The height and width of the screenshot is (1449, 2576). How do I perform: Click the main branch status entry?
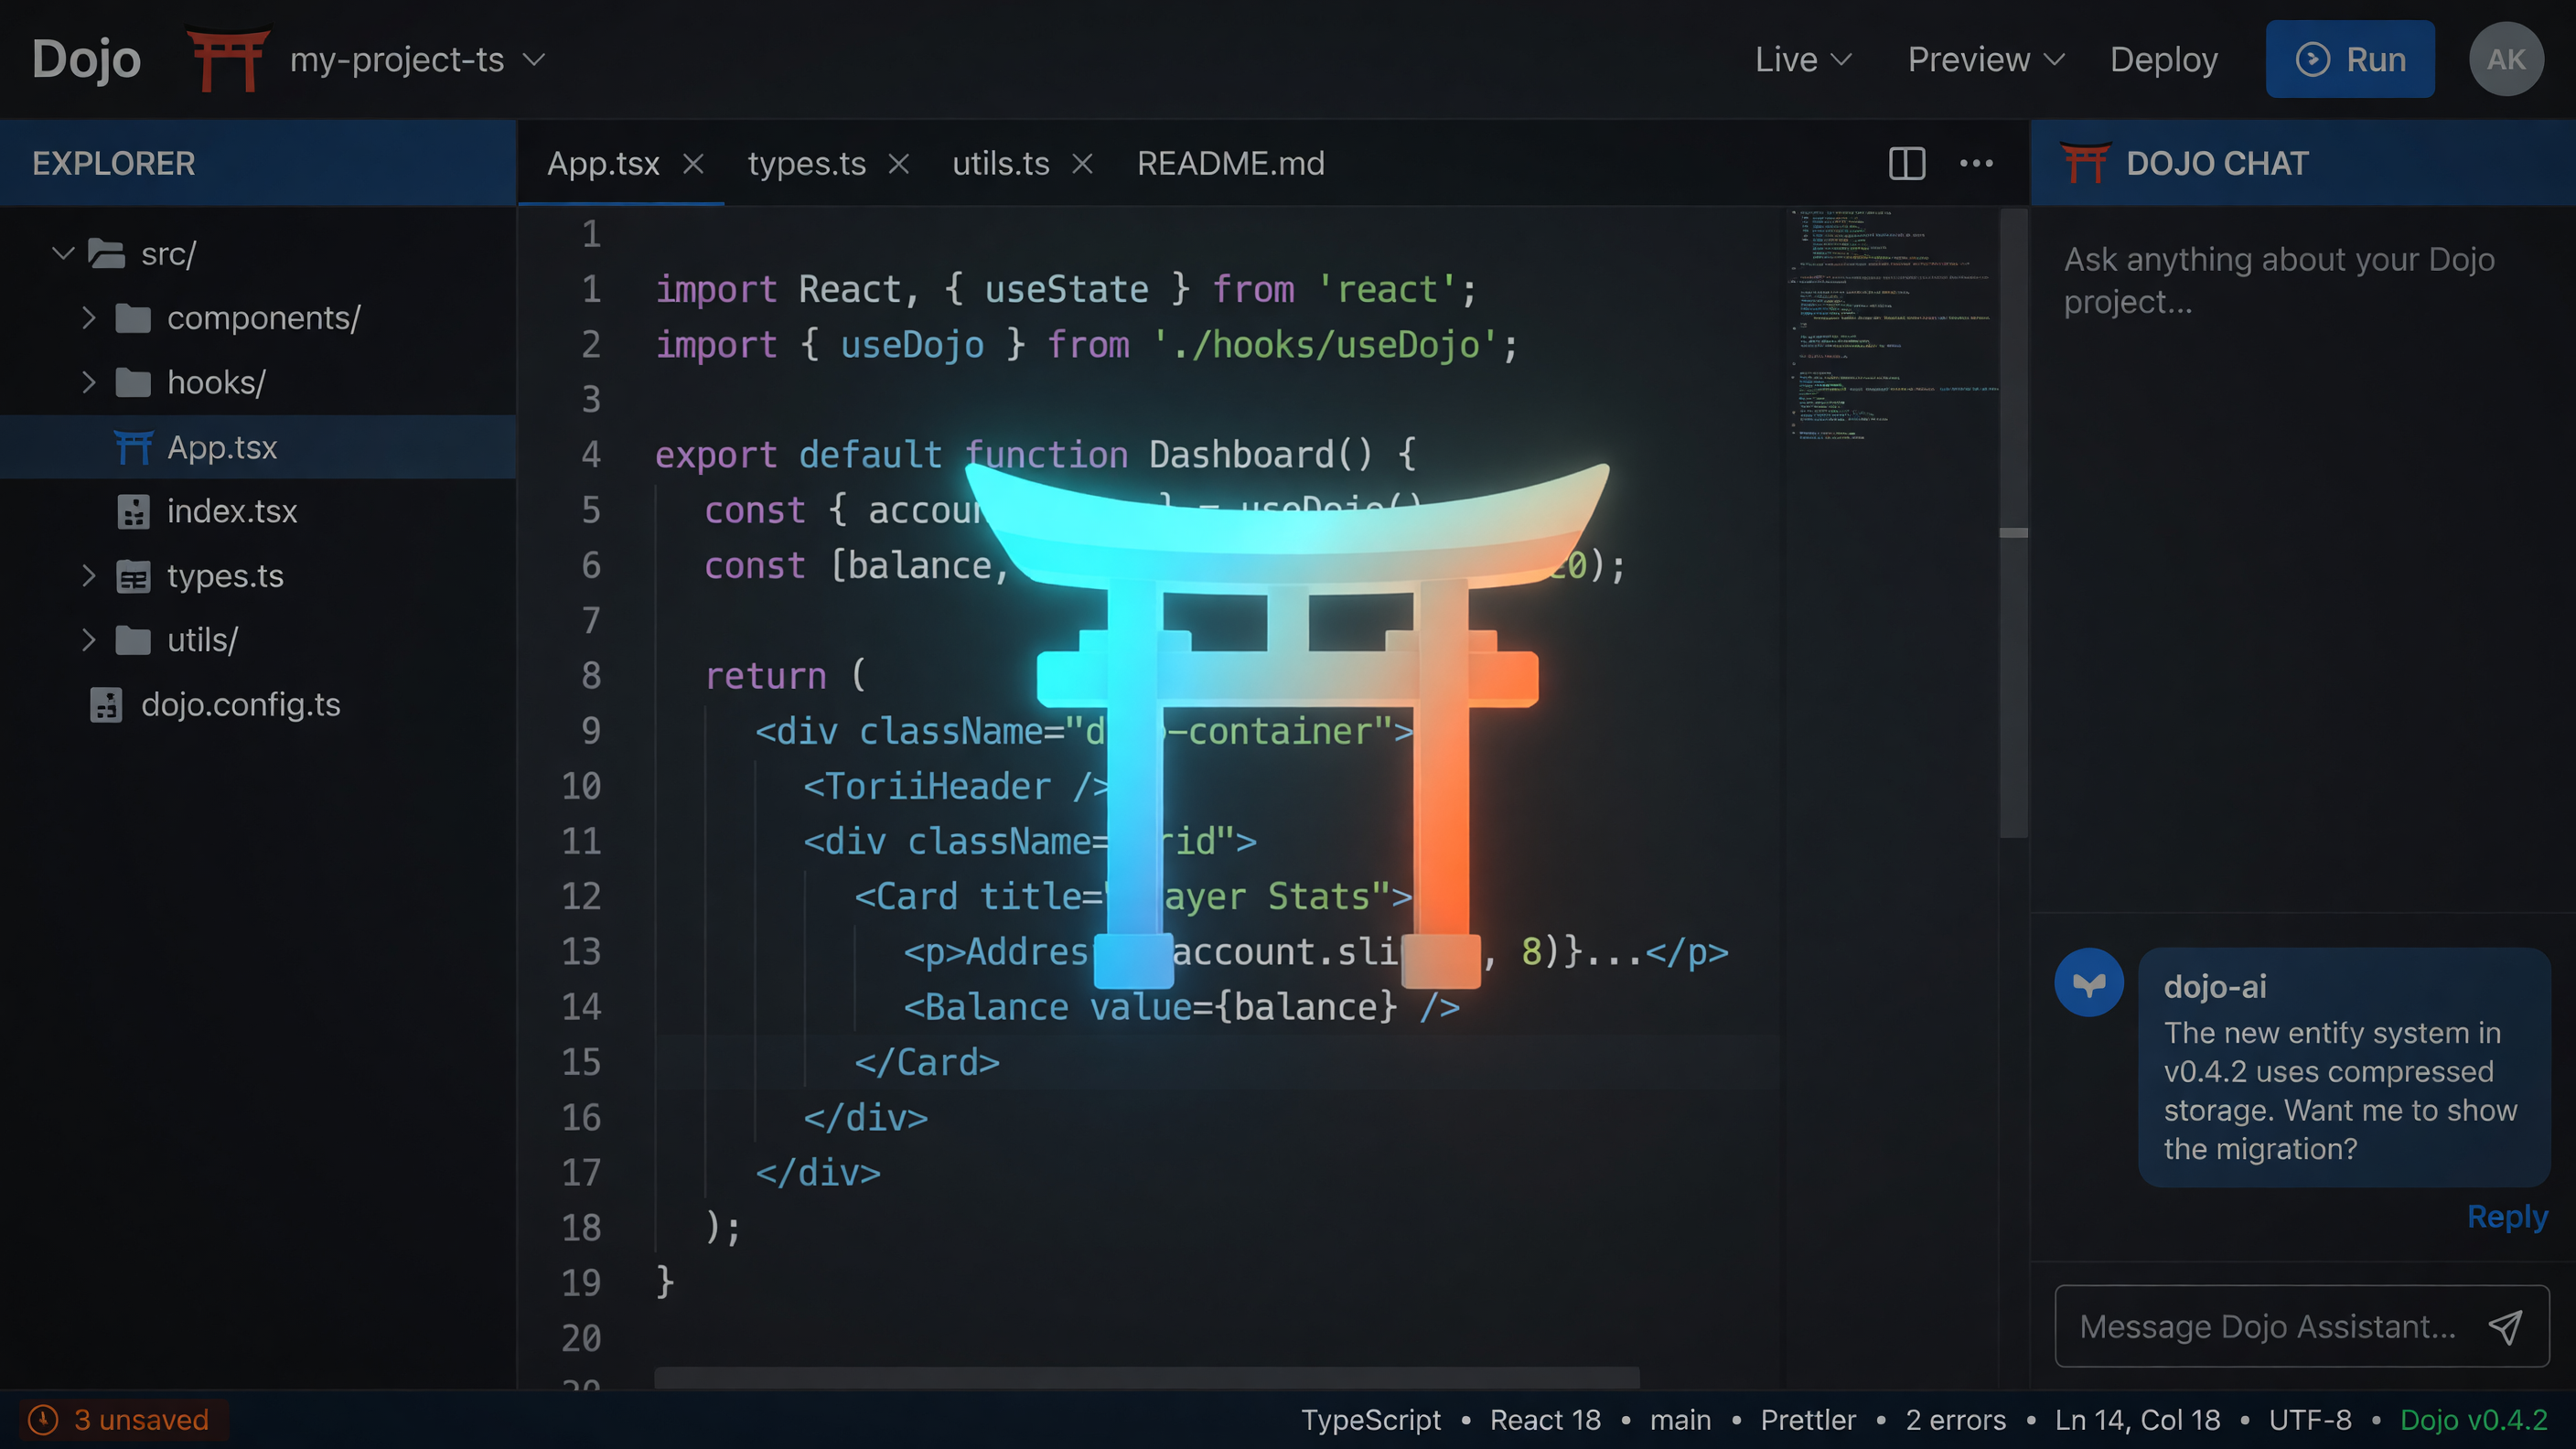1680,1420
